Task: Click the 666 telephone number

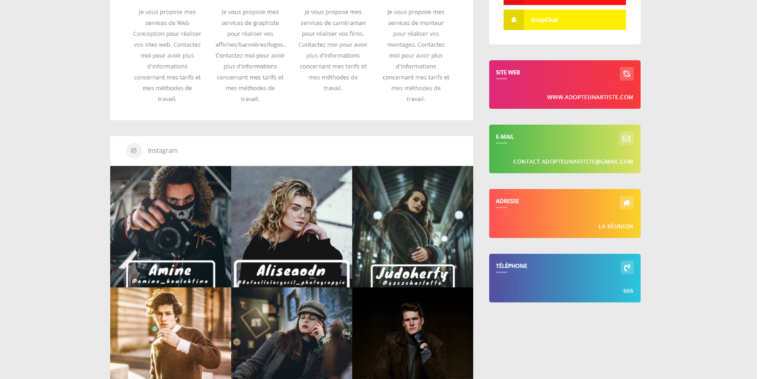Action: tap(628, 291)
